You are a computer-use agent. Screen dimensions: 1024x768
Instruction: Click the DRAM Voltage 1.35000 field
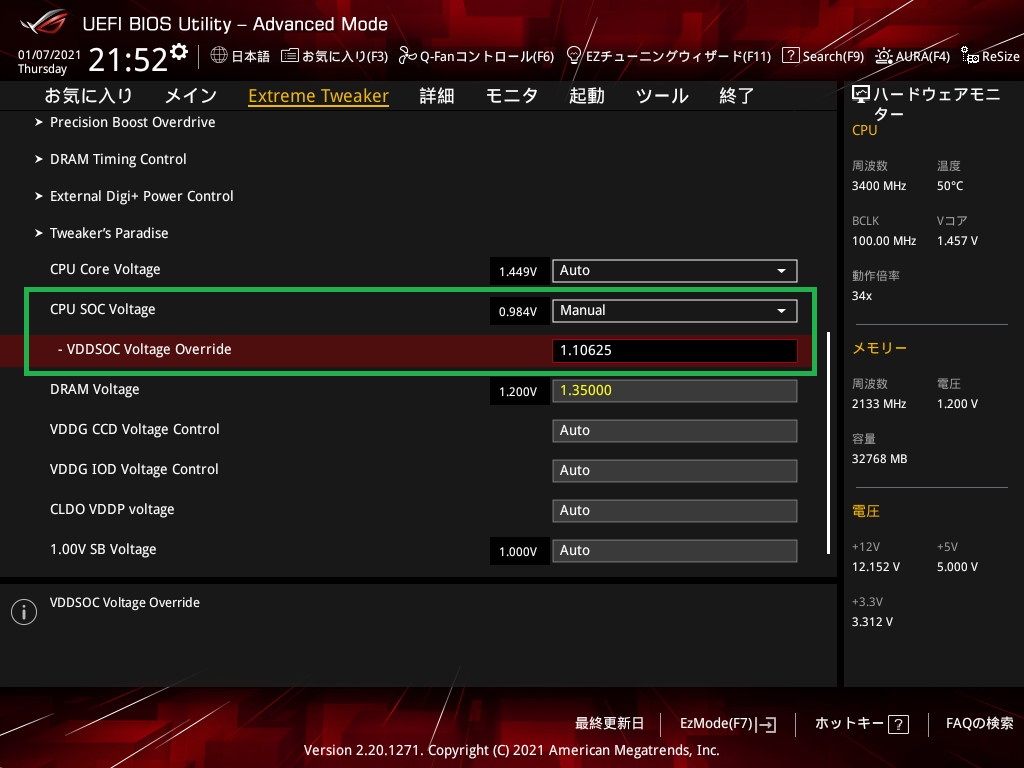[675, 391]
